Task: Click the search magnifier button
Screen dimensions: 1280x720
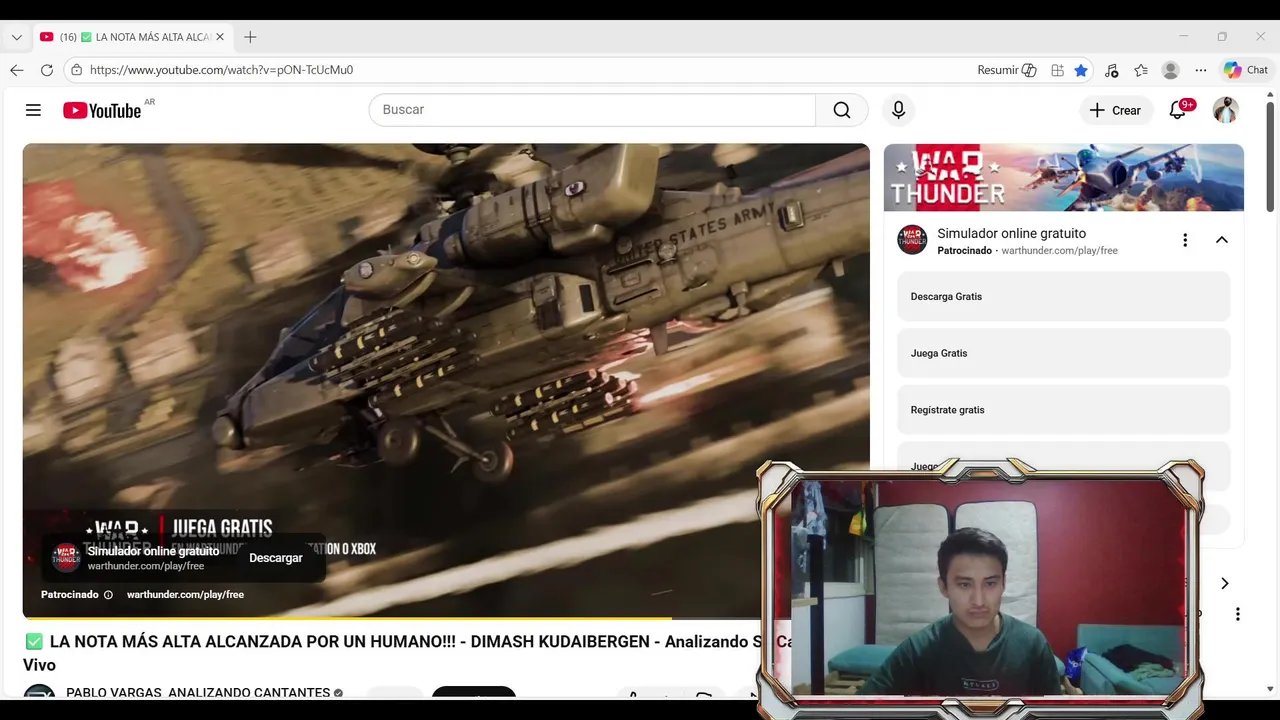Action: click(842, 110)
